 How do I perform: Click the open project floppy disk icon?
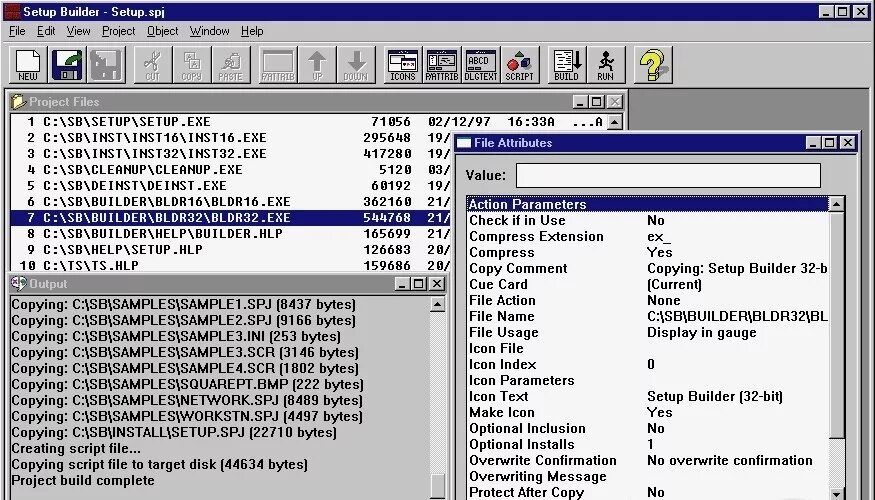click(67, 65)
